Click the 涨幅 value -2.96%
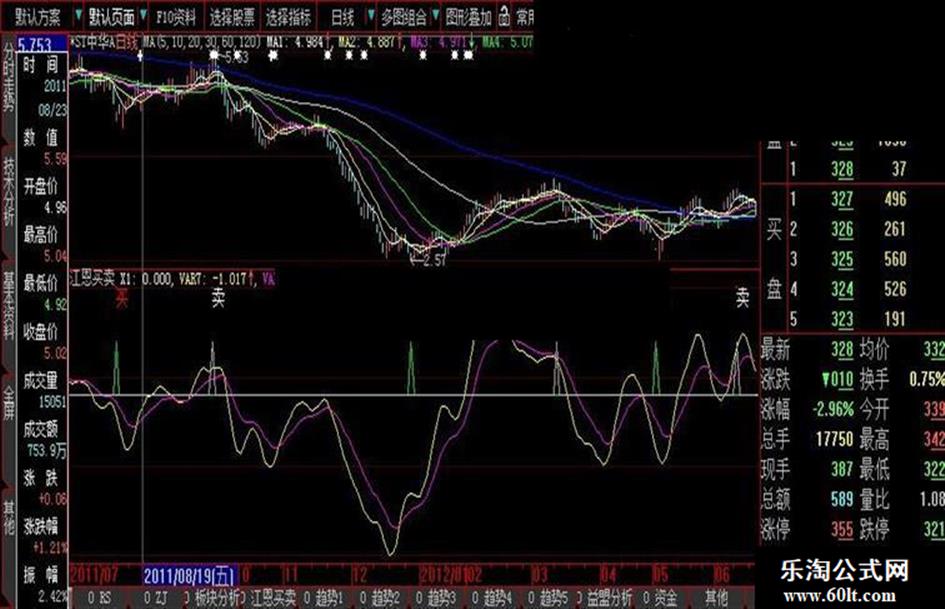 (x=834, y=410)
